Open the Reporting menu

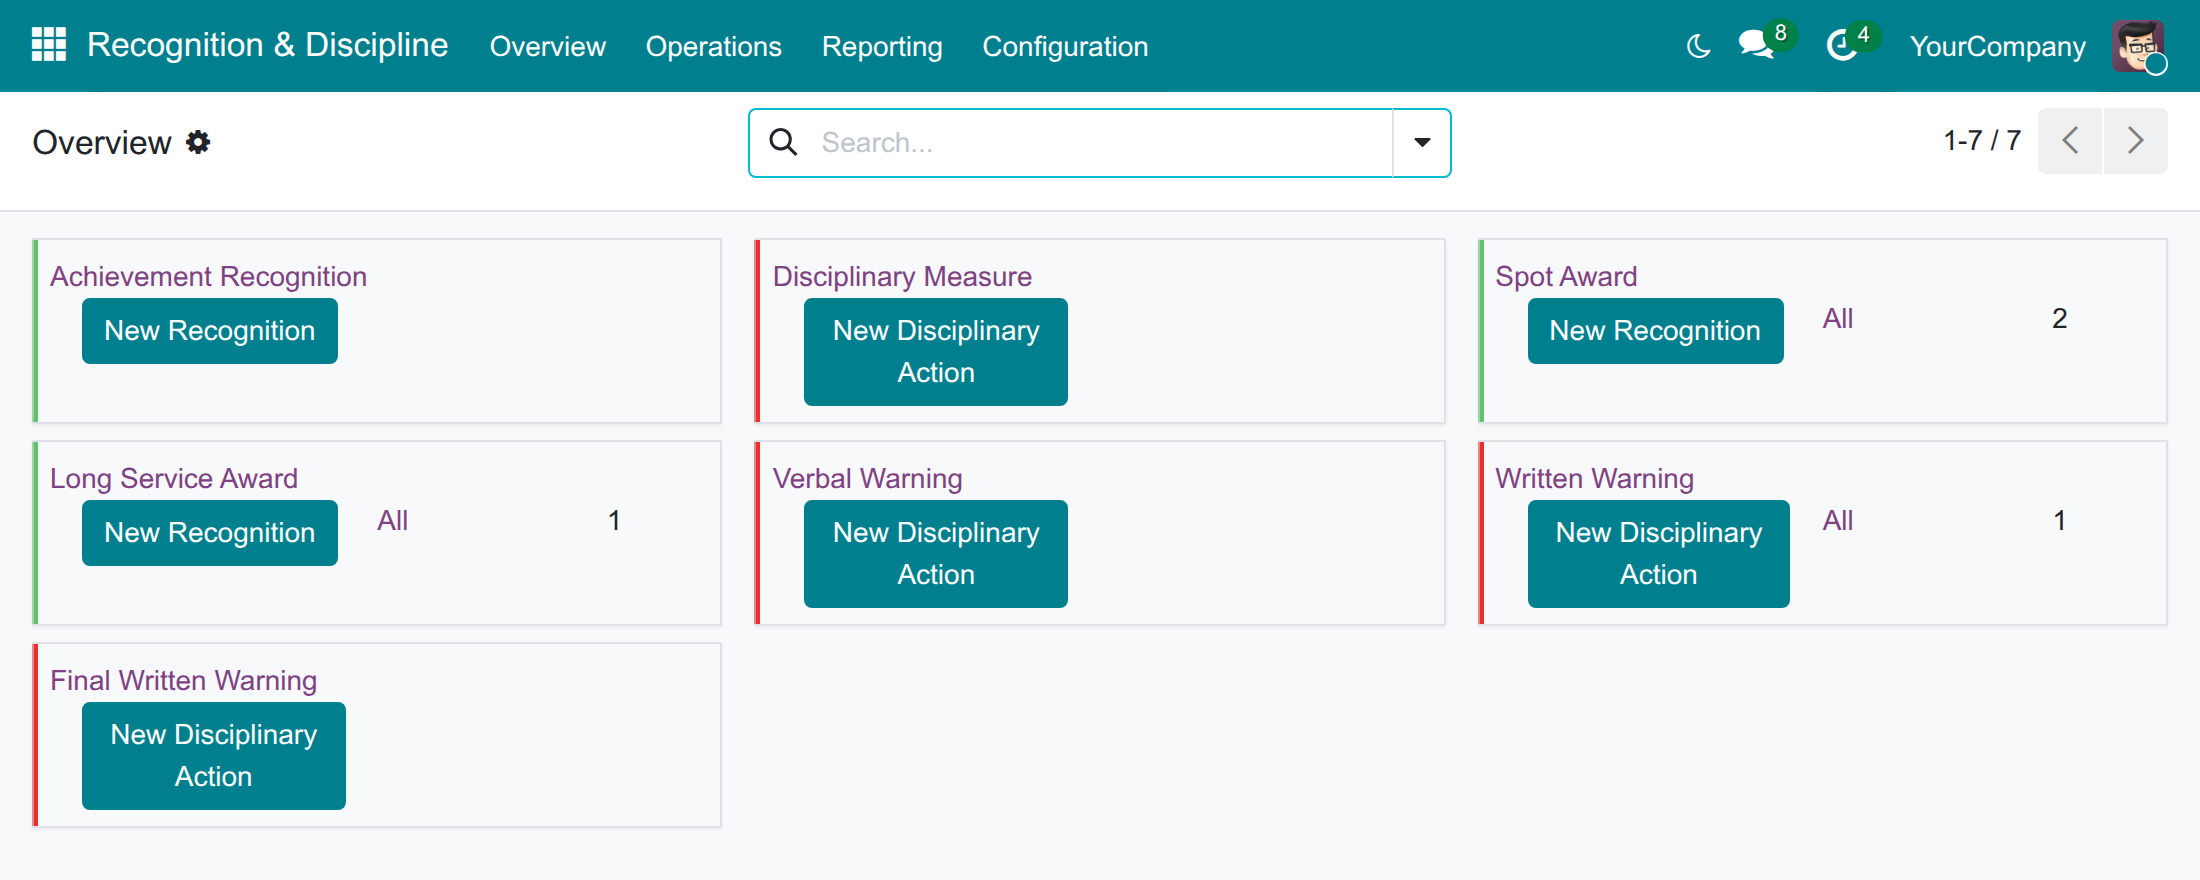[x=882, y=46]
